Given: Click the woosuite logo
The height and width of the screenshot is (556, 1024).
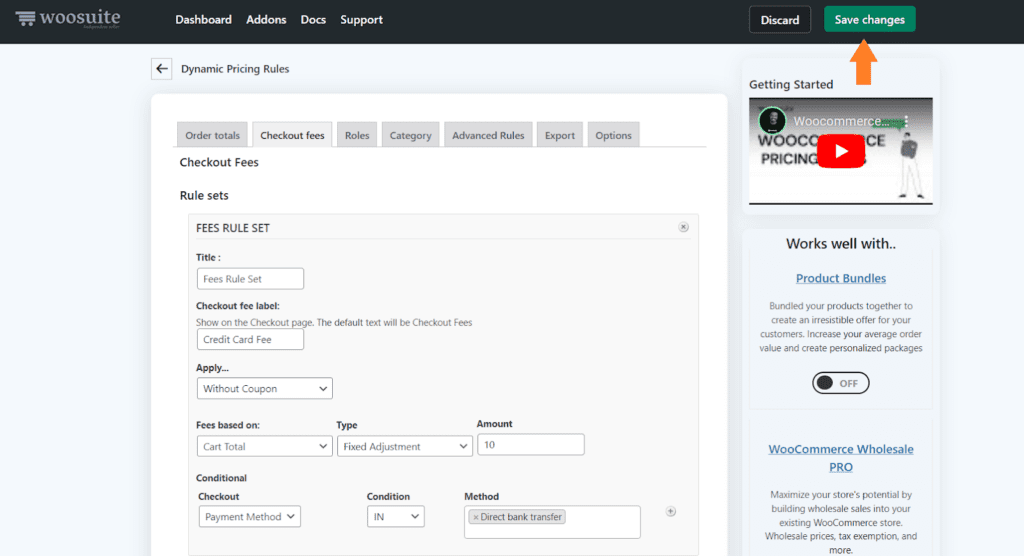Looking at the screenshot, I should (x=68, y=18).
